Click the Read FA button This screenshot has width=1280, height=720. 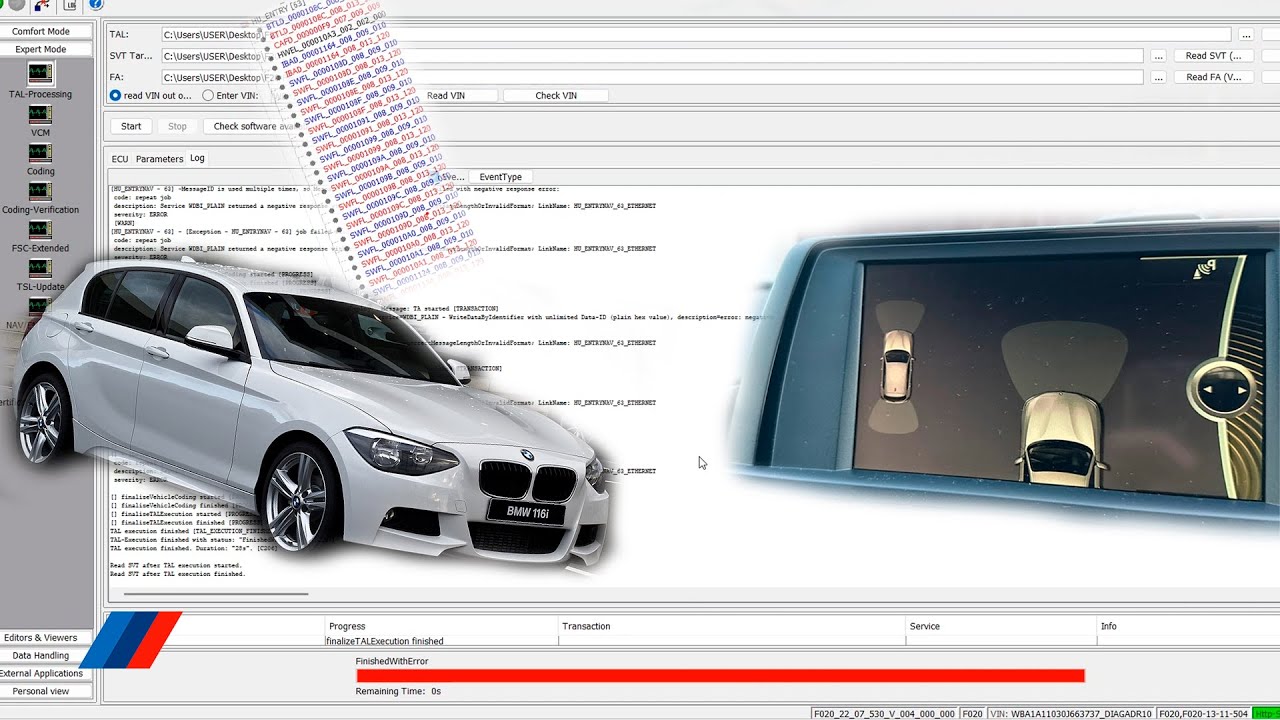click(1213, 77)
